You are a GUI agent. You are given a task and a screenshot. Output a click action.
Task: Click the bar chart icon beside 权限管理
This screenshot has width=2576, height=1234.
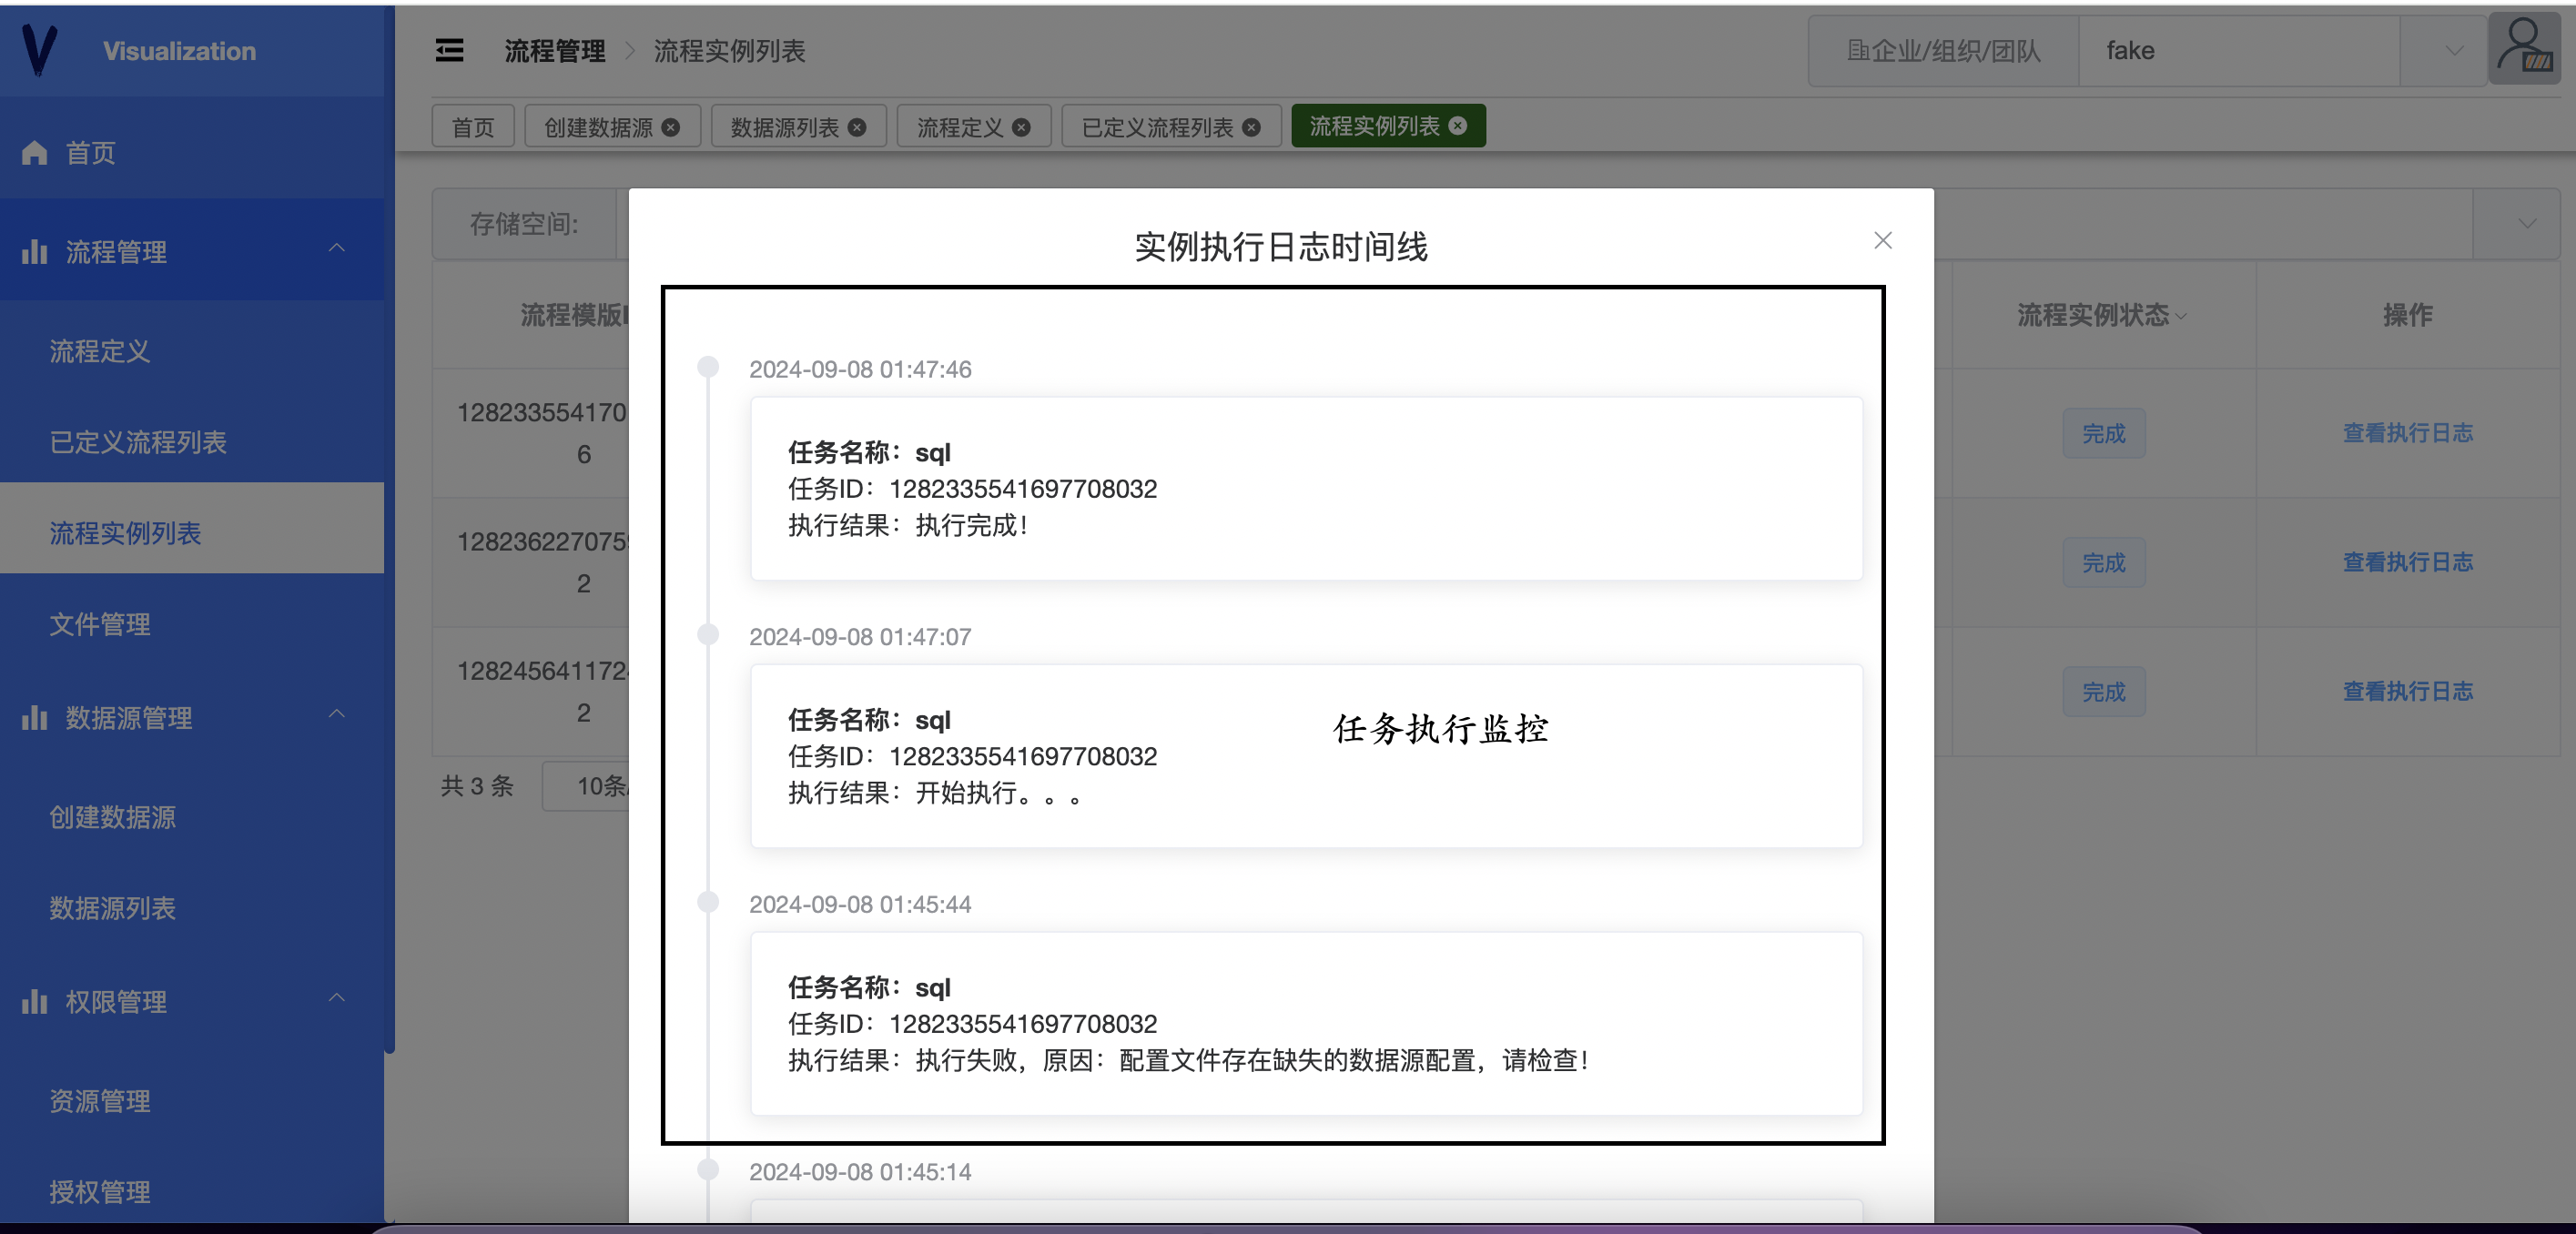34,1001
